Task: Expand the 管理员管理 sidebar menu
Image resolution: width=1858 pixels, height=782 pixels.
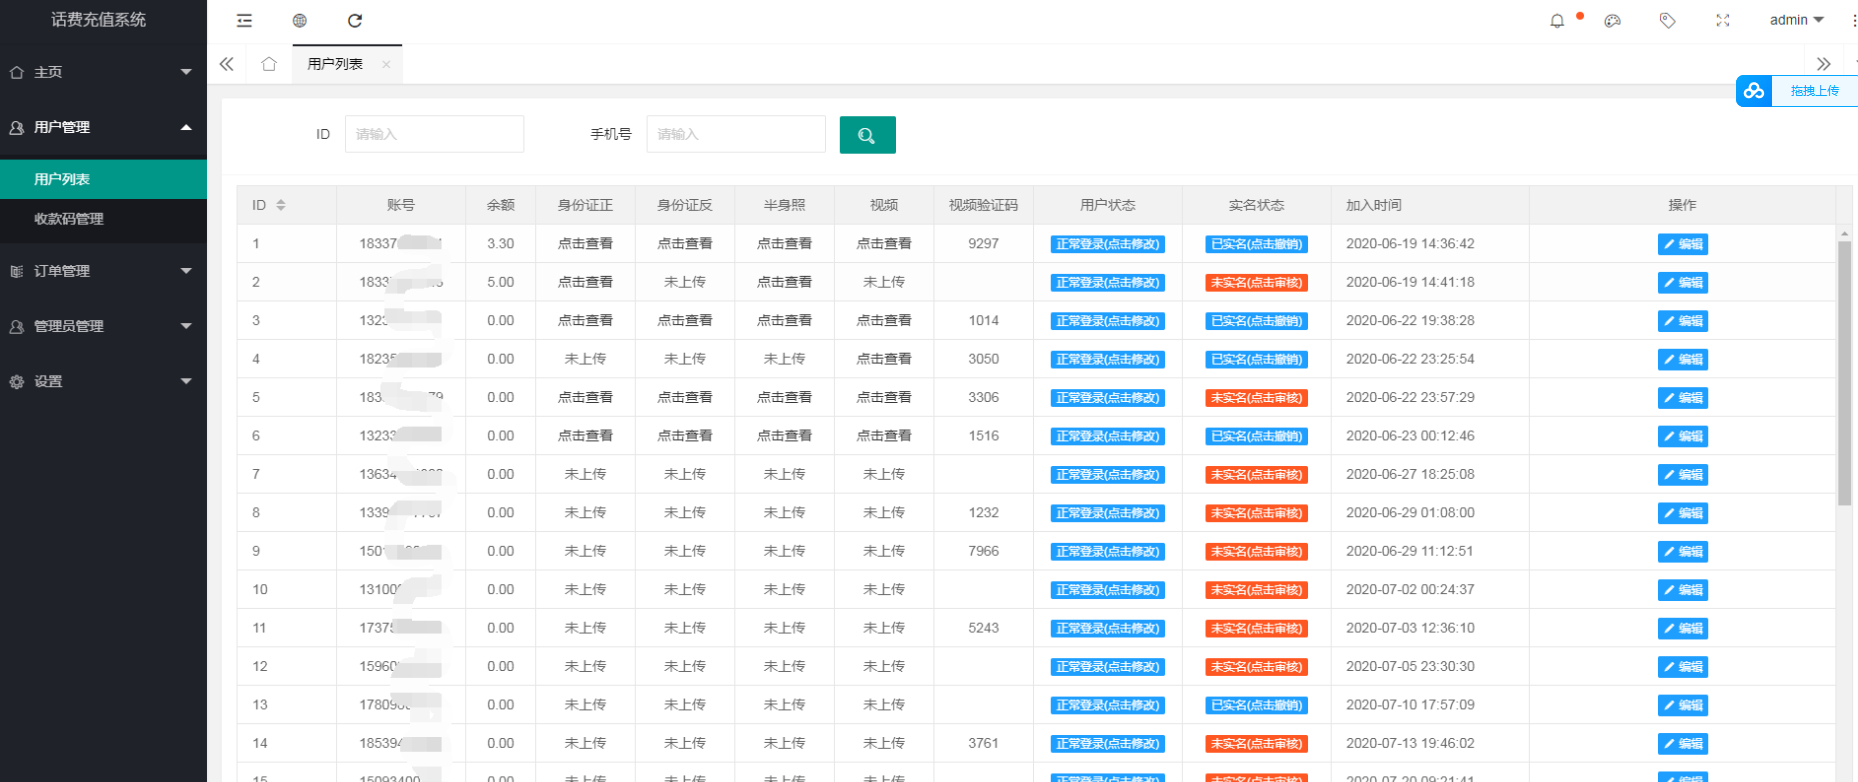Action: 103,326
